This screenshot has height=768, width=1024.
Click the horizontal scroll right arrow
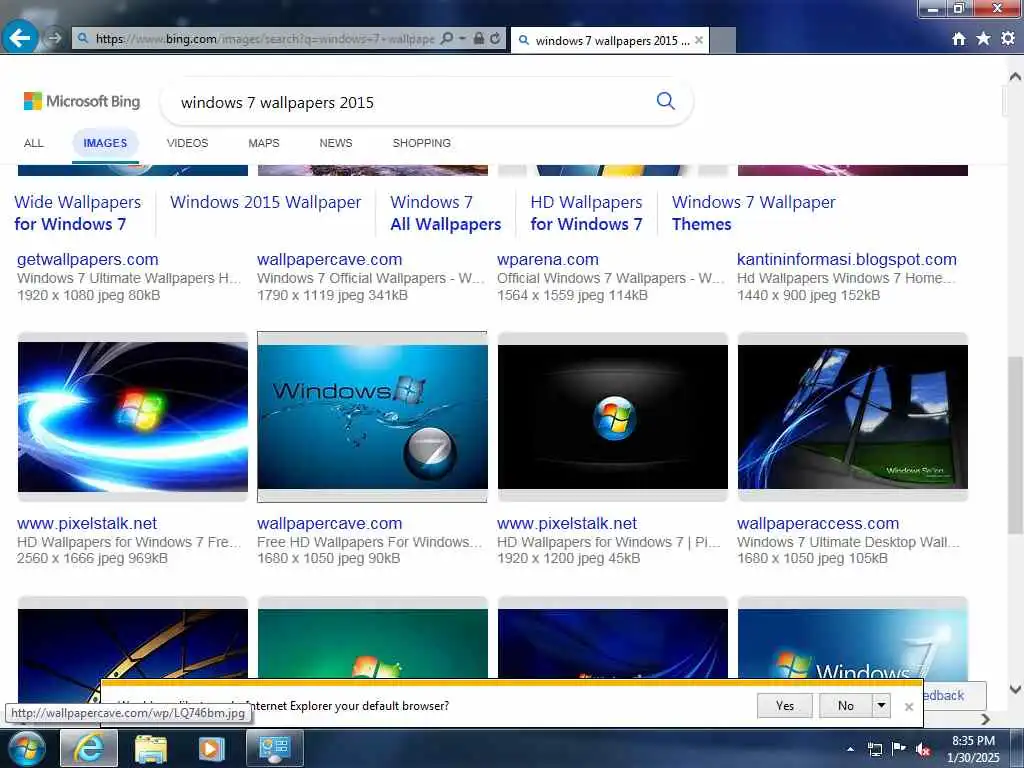tap(985, 719)
